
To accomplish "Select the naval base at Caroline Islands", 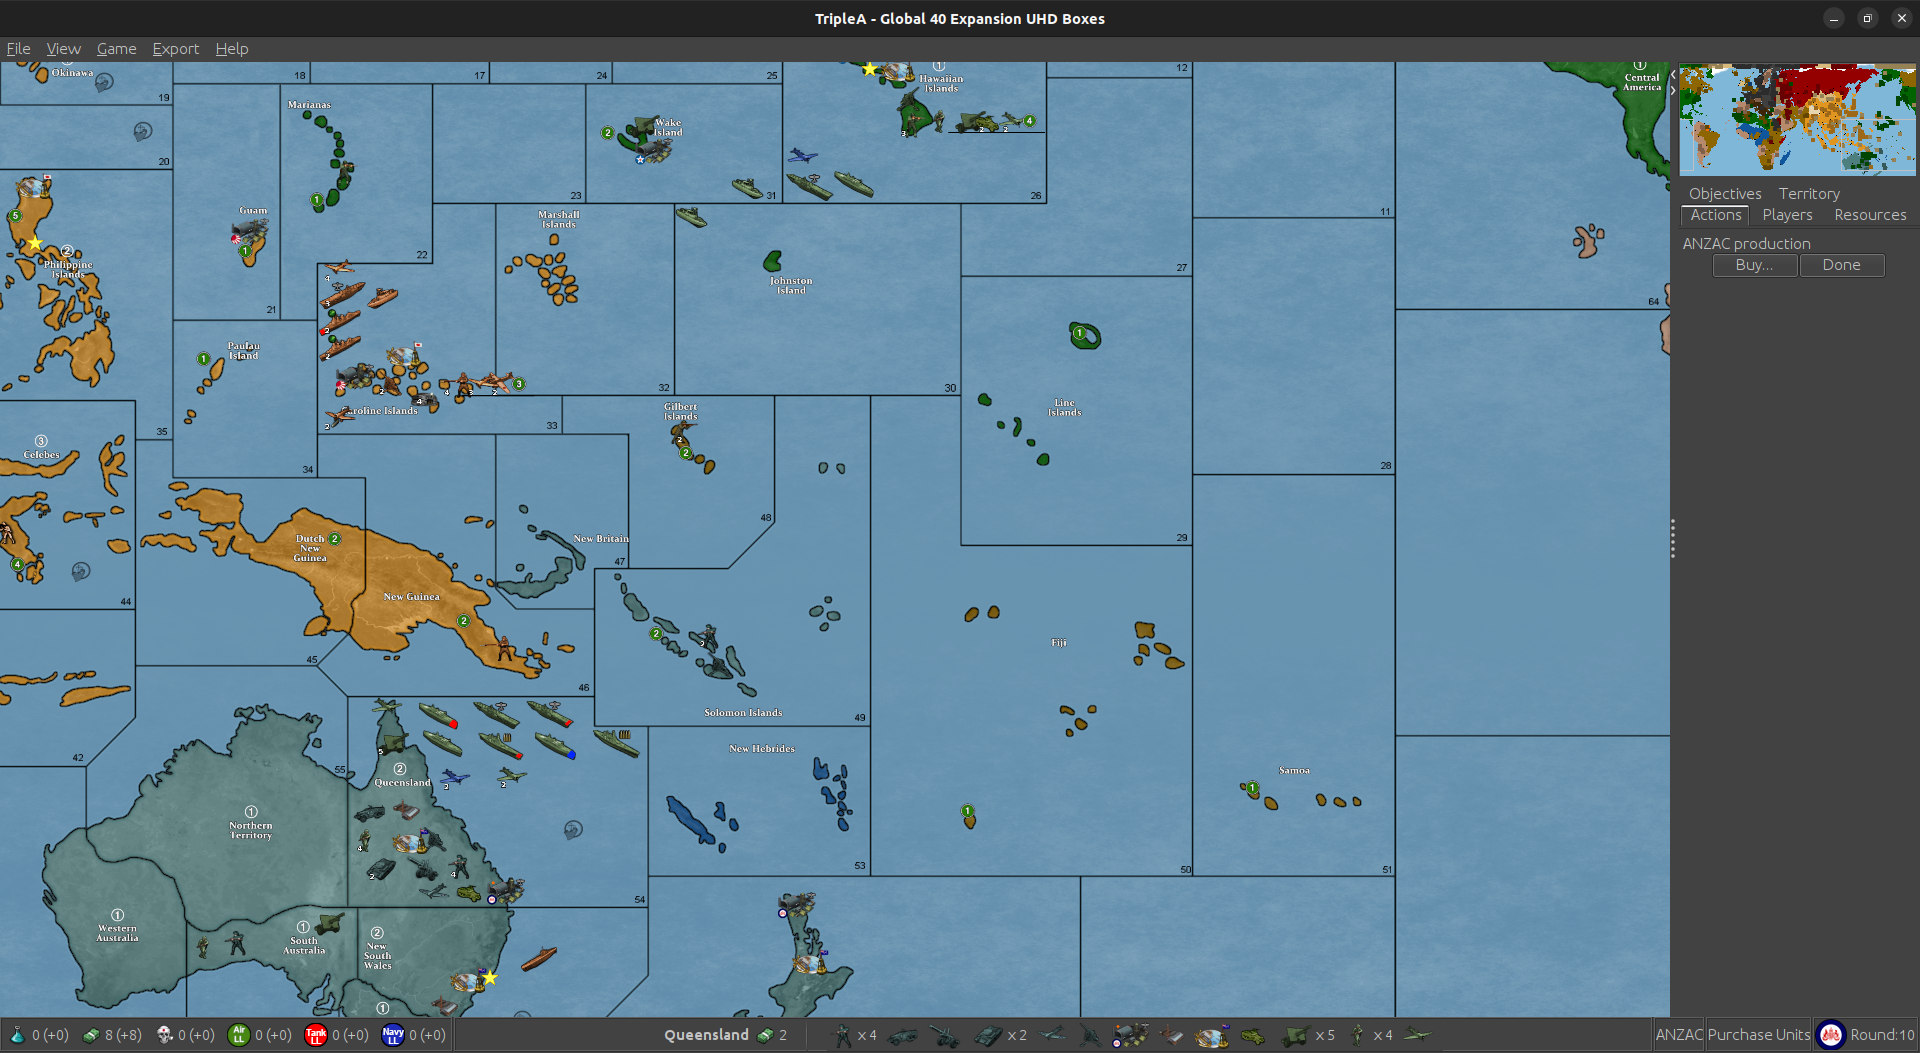I will click(x=404, y=353).
